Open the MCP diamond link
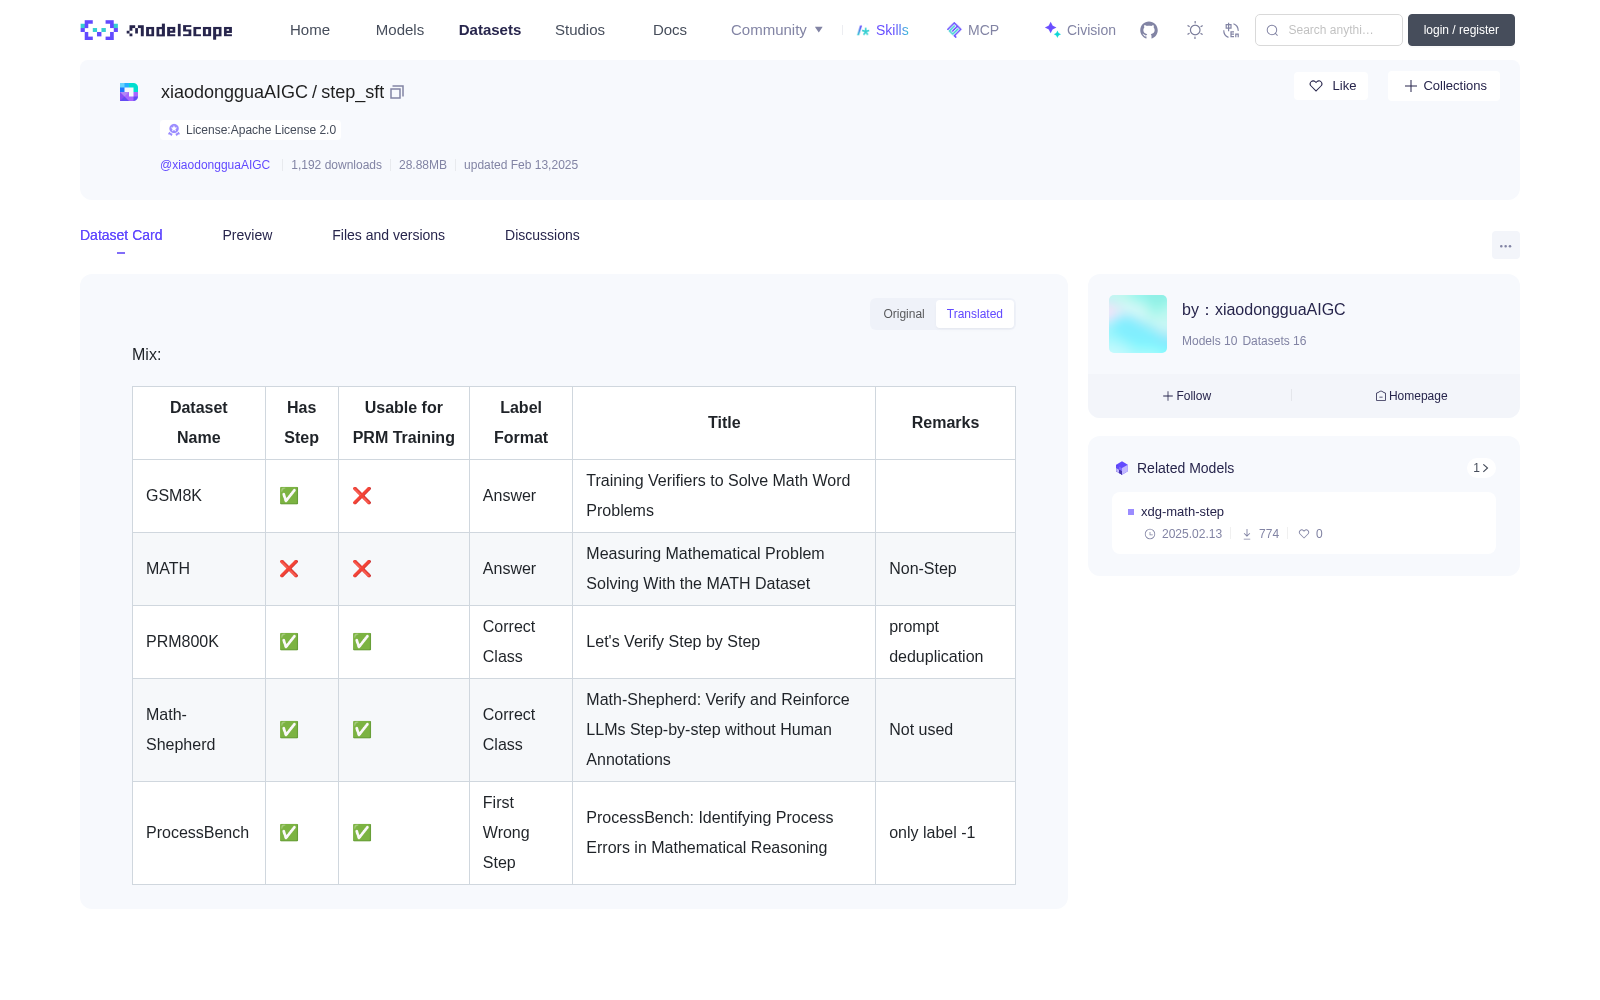This screenshot has height=1000, width=1600. pos(972,30)
